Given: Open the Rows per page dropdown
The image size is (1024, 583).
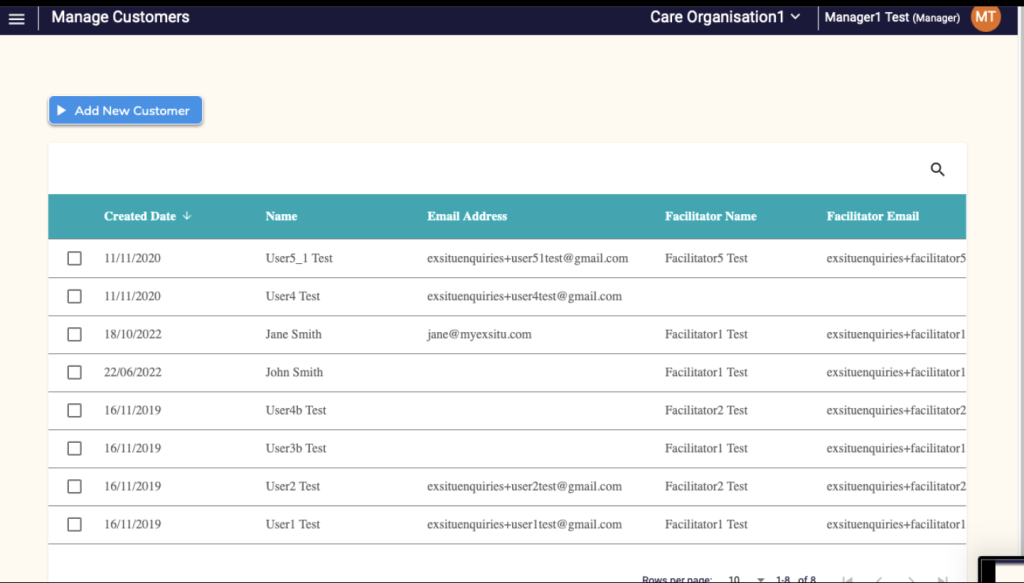Looking at the screenshot, I should click(746, 579).
